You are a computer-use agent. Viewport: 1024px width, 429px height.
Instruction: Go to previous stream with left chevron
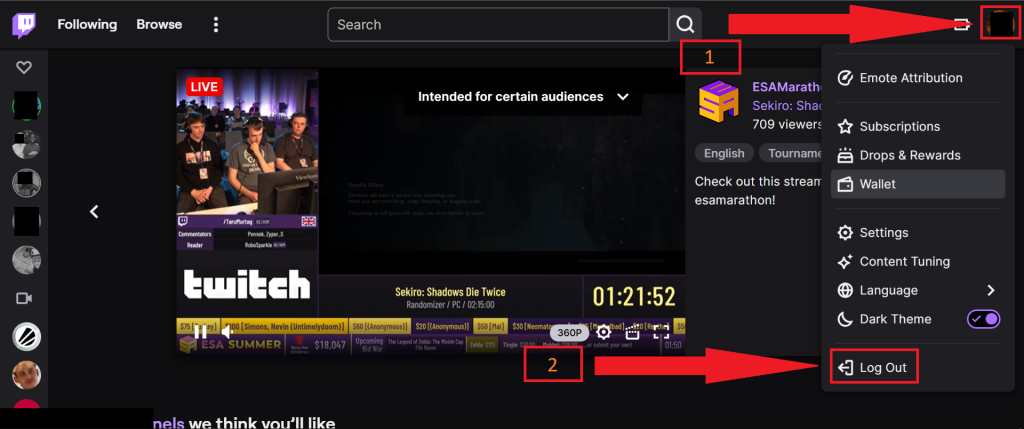95,212
